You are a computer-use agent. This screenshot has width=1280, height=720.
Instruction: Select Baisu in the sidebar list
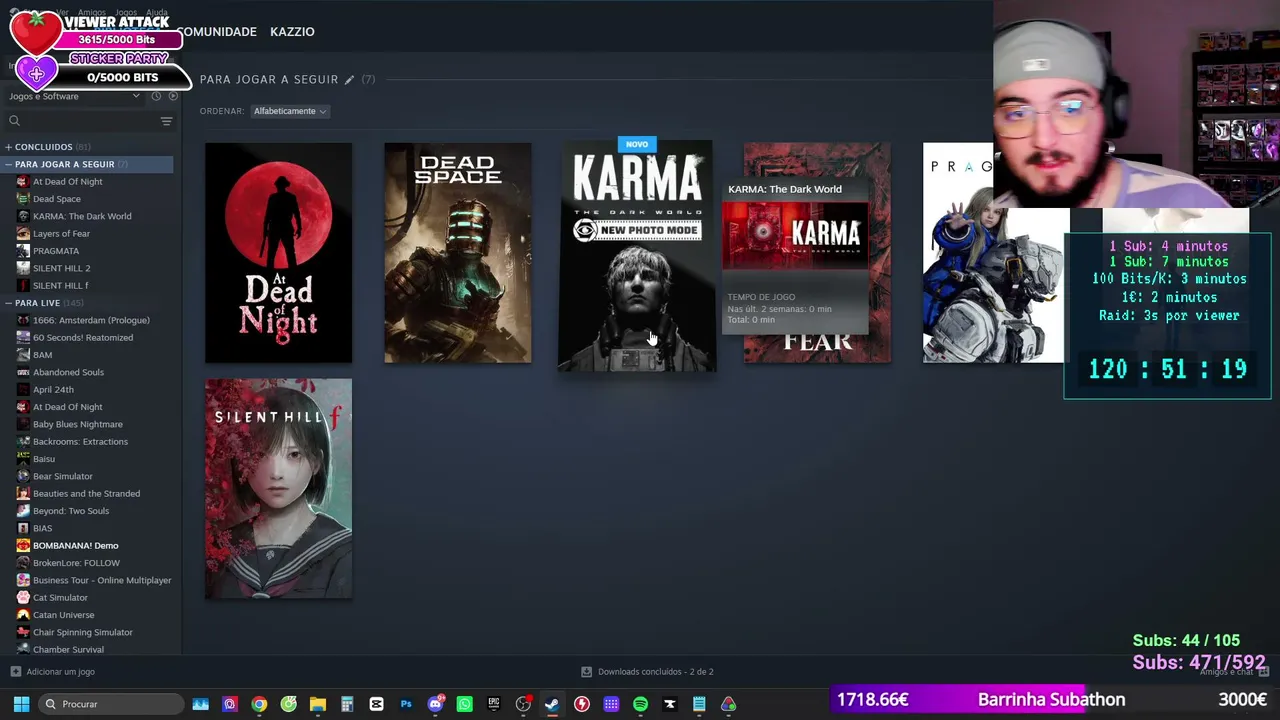[44, 459]
